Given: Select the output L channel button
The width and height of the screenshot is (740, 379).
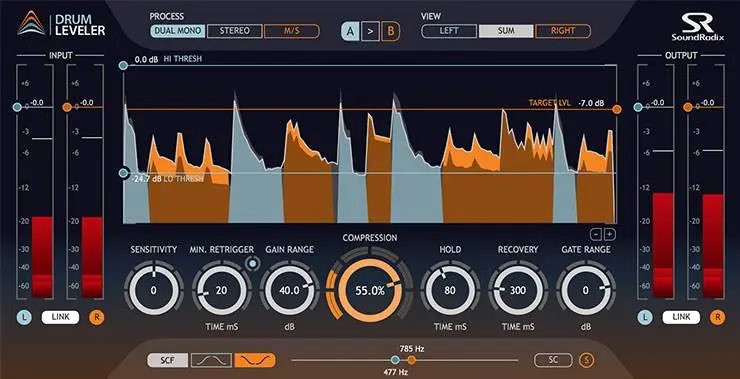Looking at the screenshot, I should (x=645, y=318).
